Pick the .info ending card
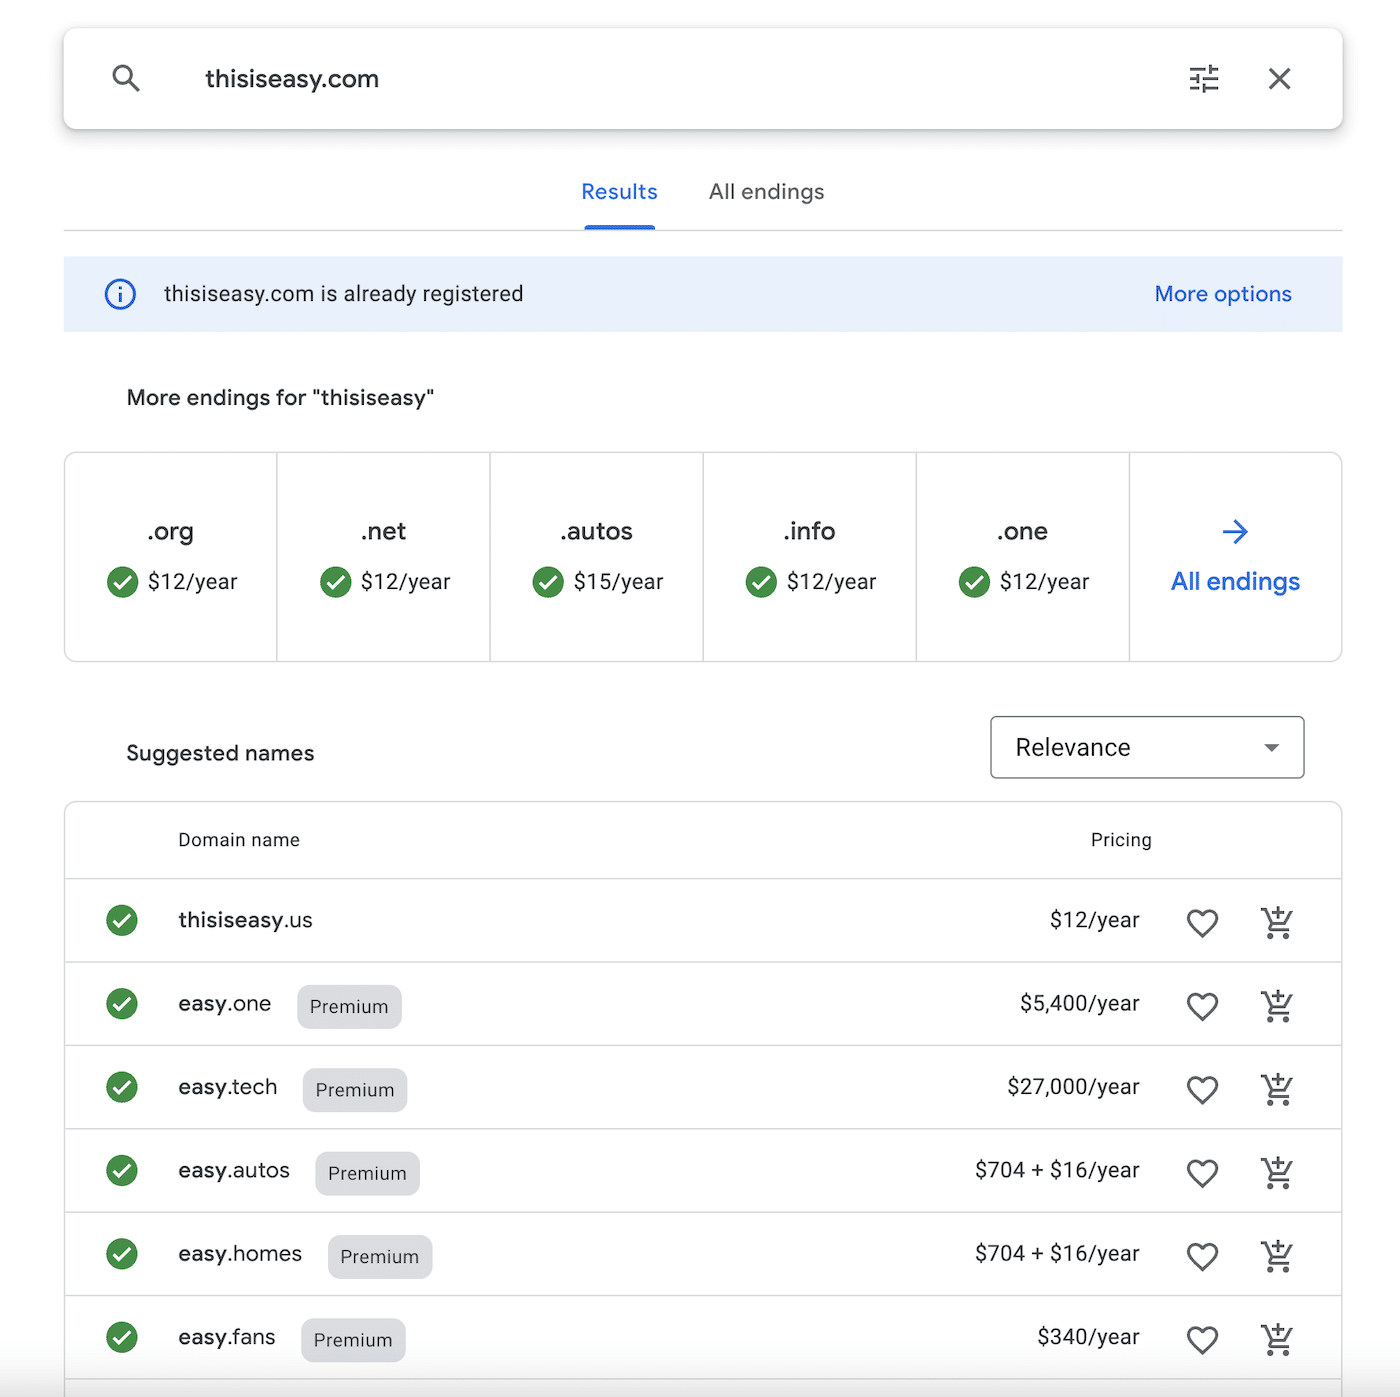1400x1397 pixels. pyautogui.click(x=809, y=557)
